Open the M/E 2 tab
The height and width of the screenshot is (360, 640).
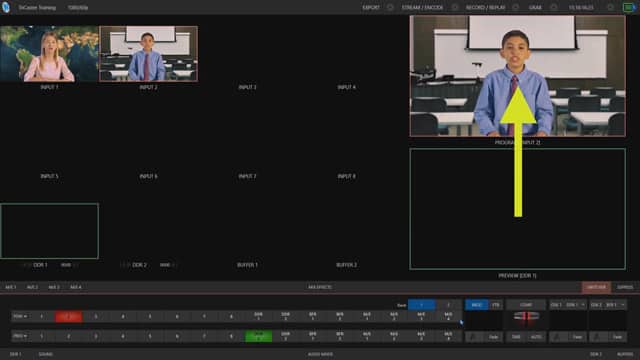(x=32, y=287)
